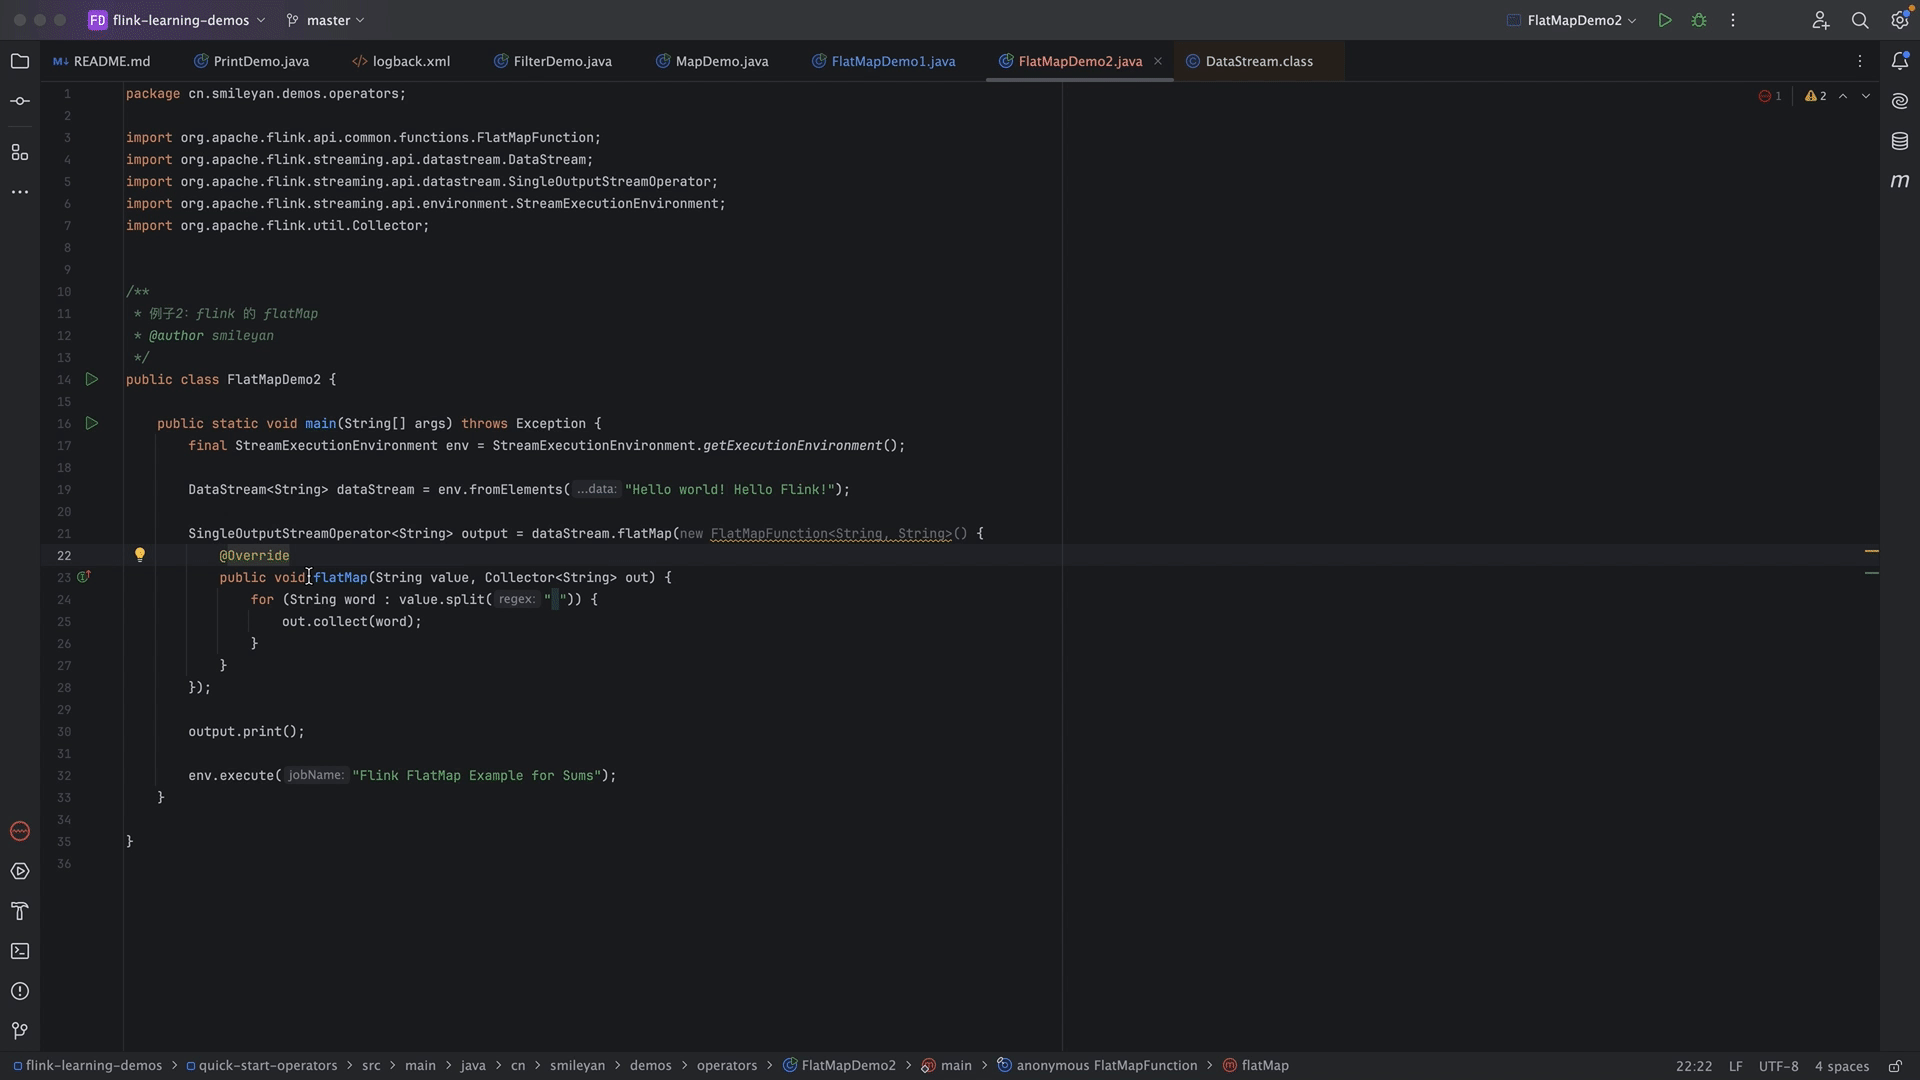This screenshot has width=1920, height=1080.
Task: Run FlatMapDemo2 with the green play button
Action: pos(1665,20)
